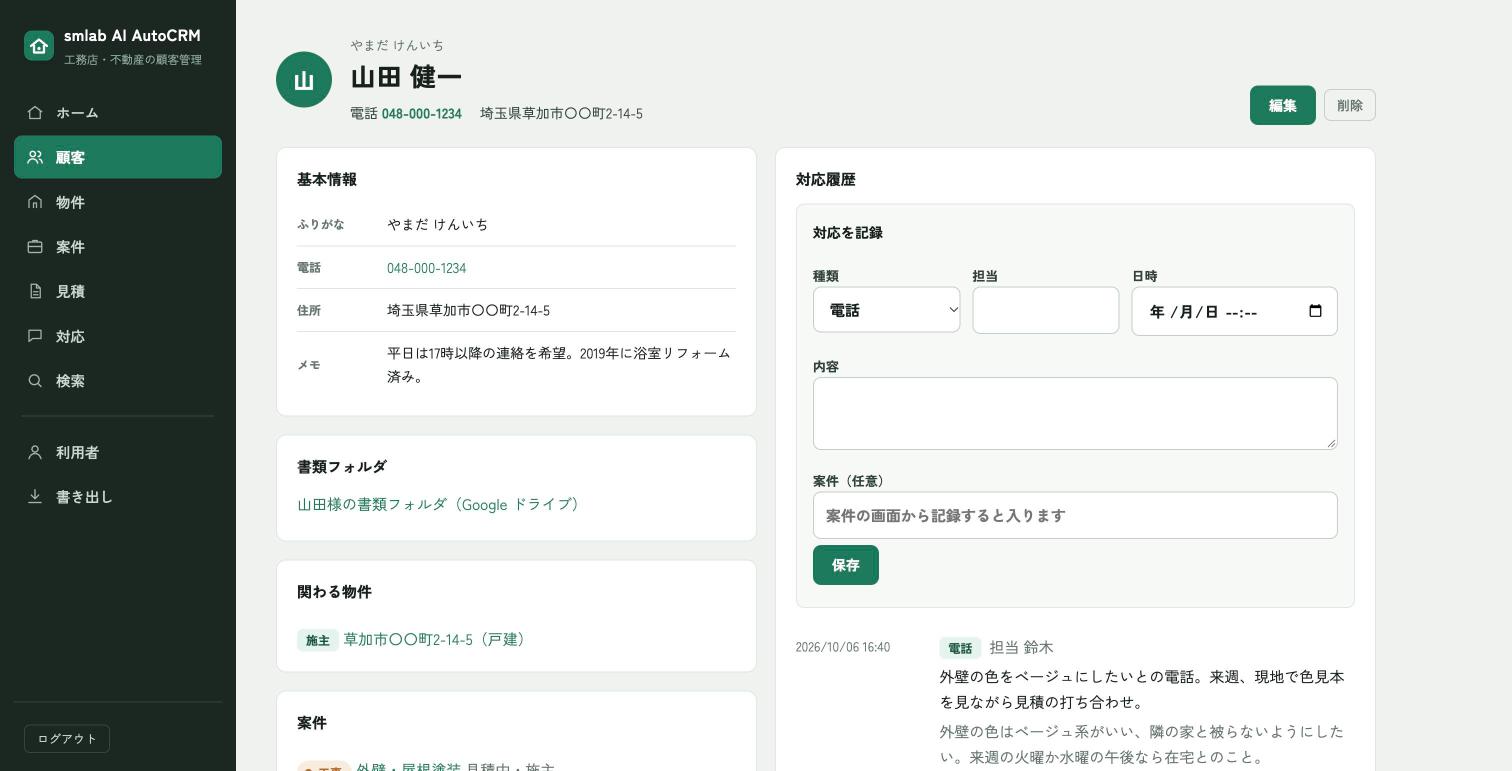Click the 編集 button
Viewport: 1512px width, 771px height.
(x=1282, y=105)
